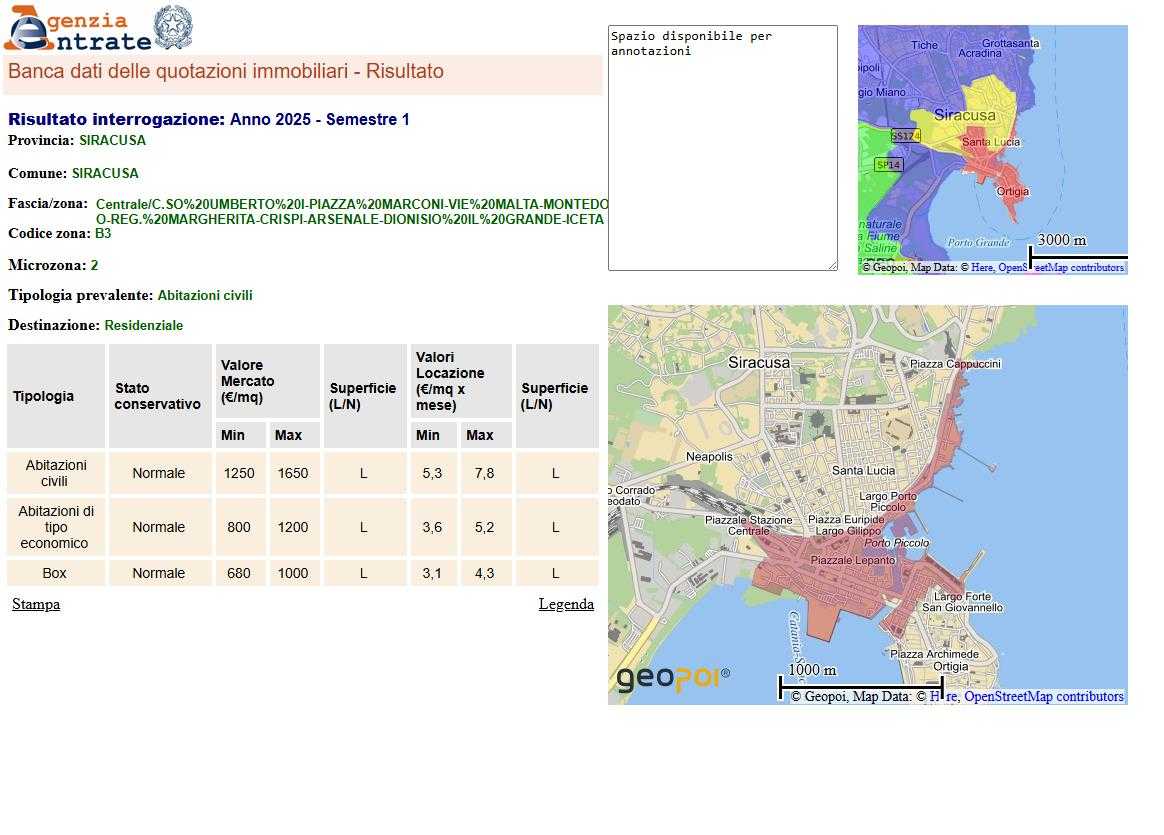The width and height of the screenshot is (1164, 835).
Task: Click Piazzale Lepanto on the large map
Action: [x=853, y=561]
